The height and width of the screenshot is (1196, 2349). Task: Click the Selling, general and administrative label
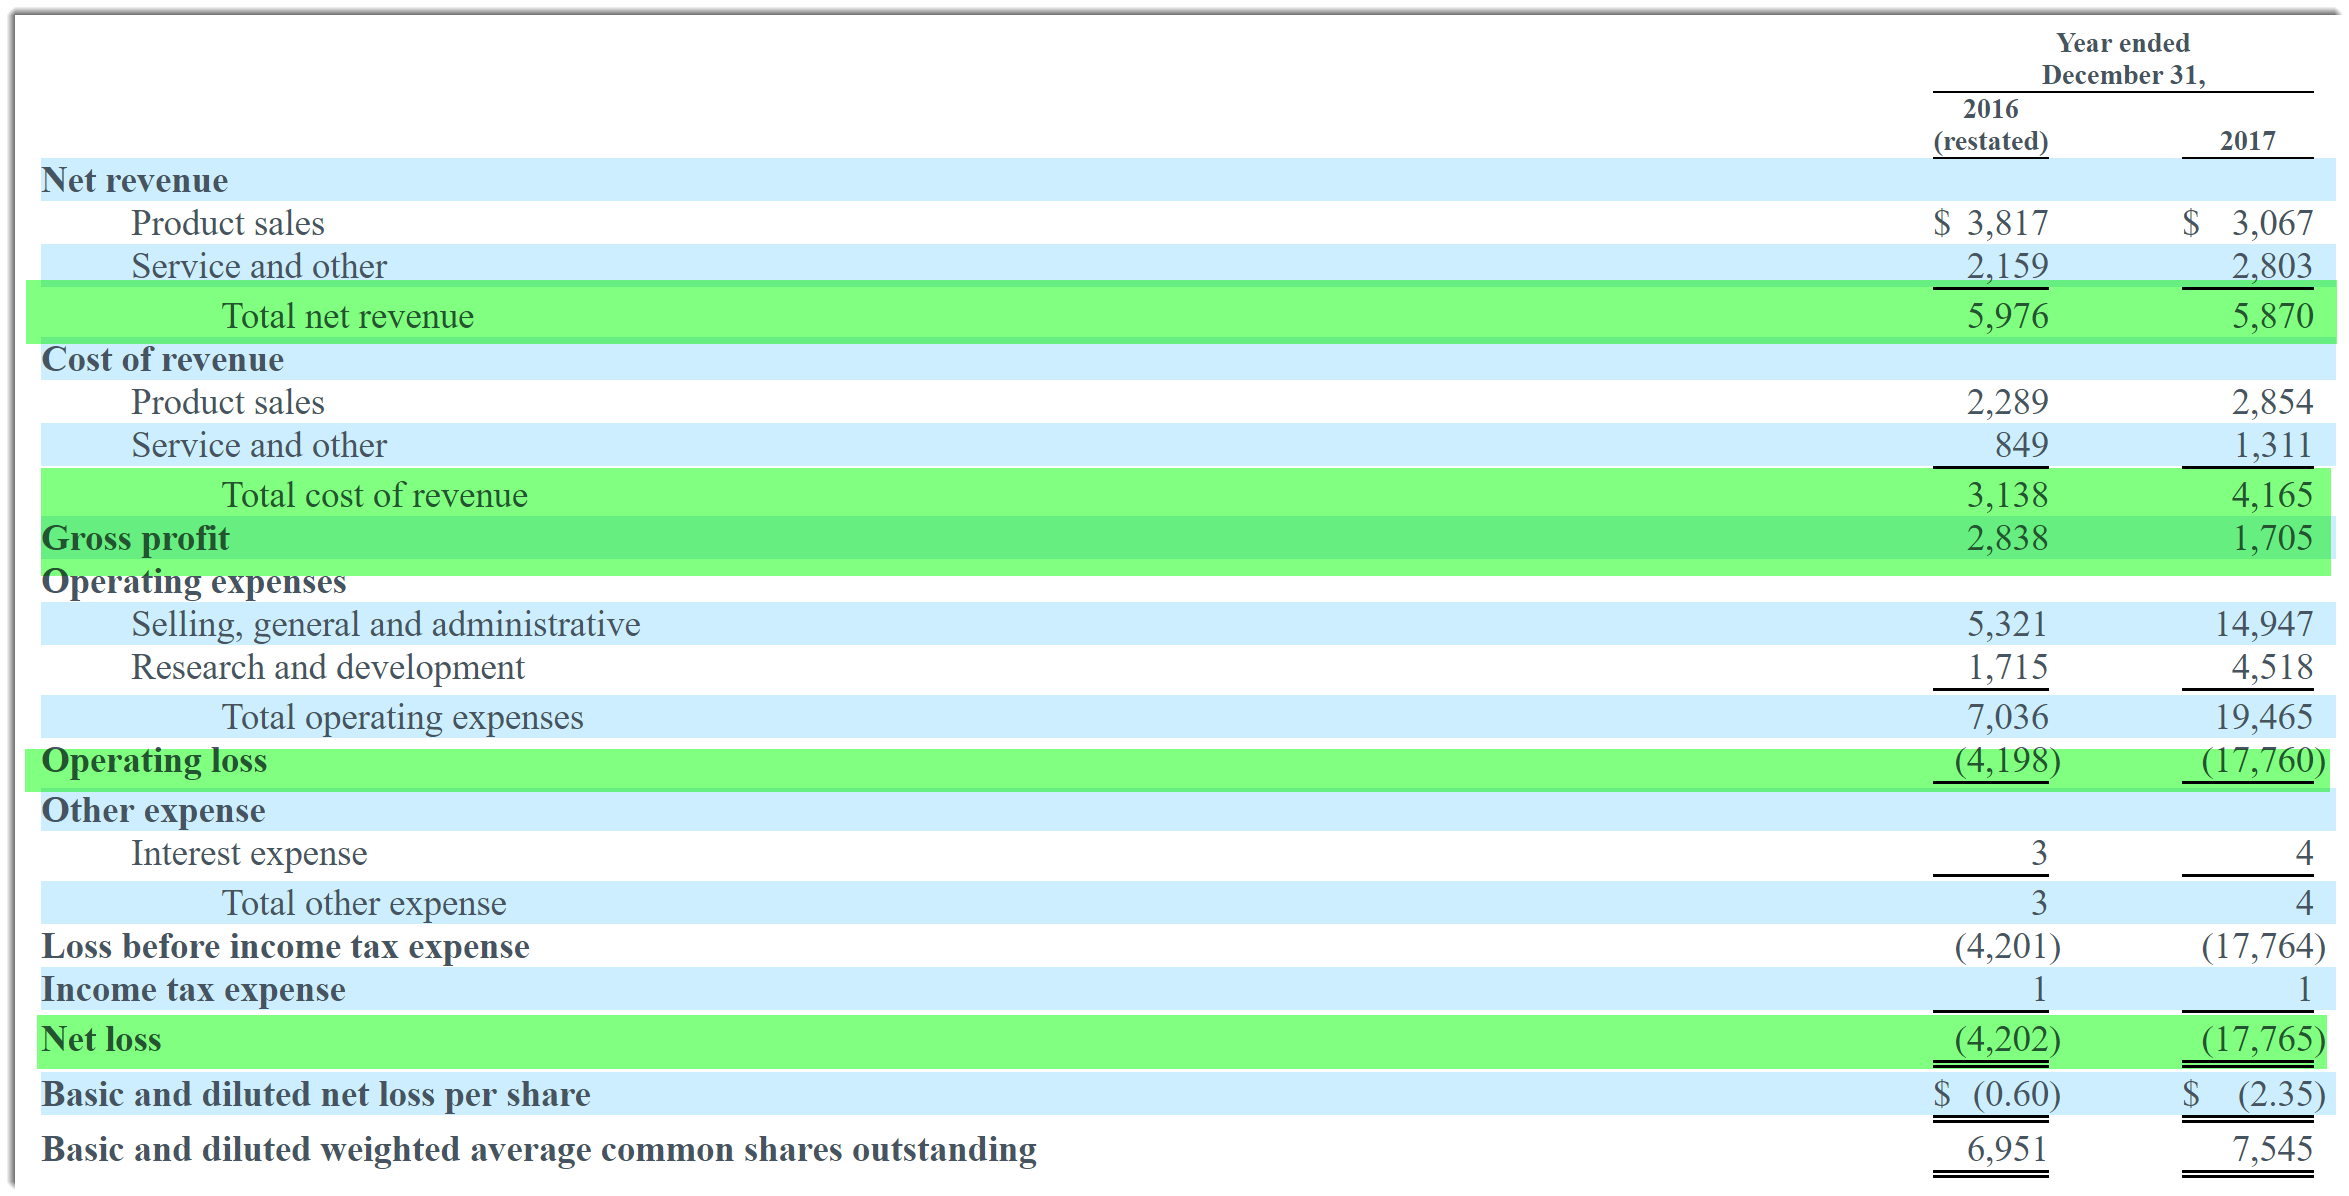[x=385, y=624]
